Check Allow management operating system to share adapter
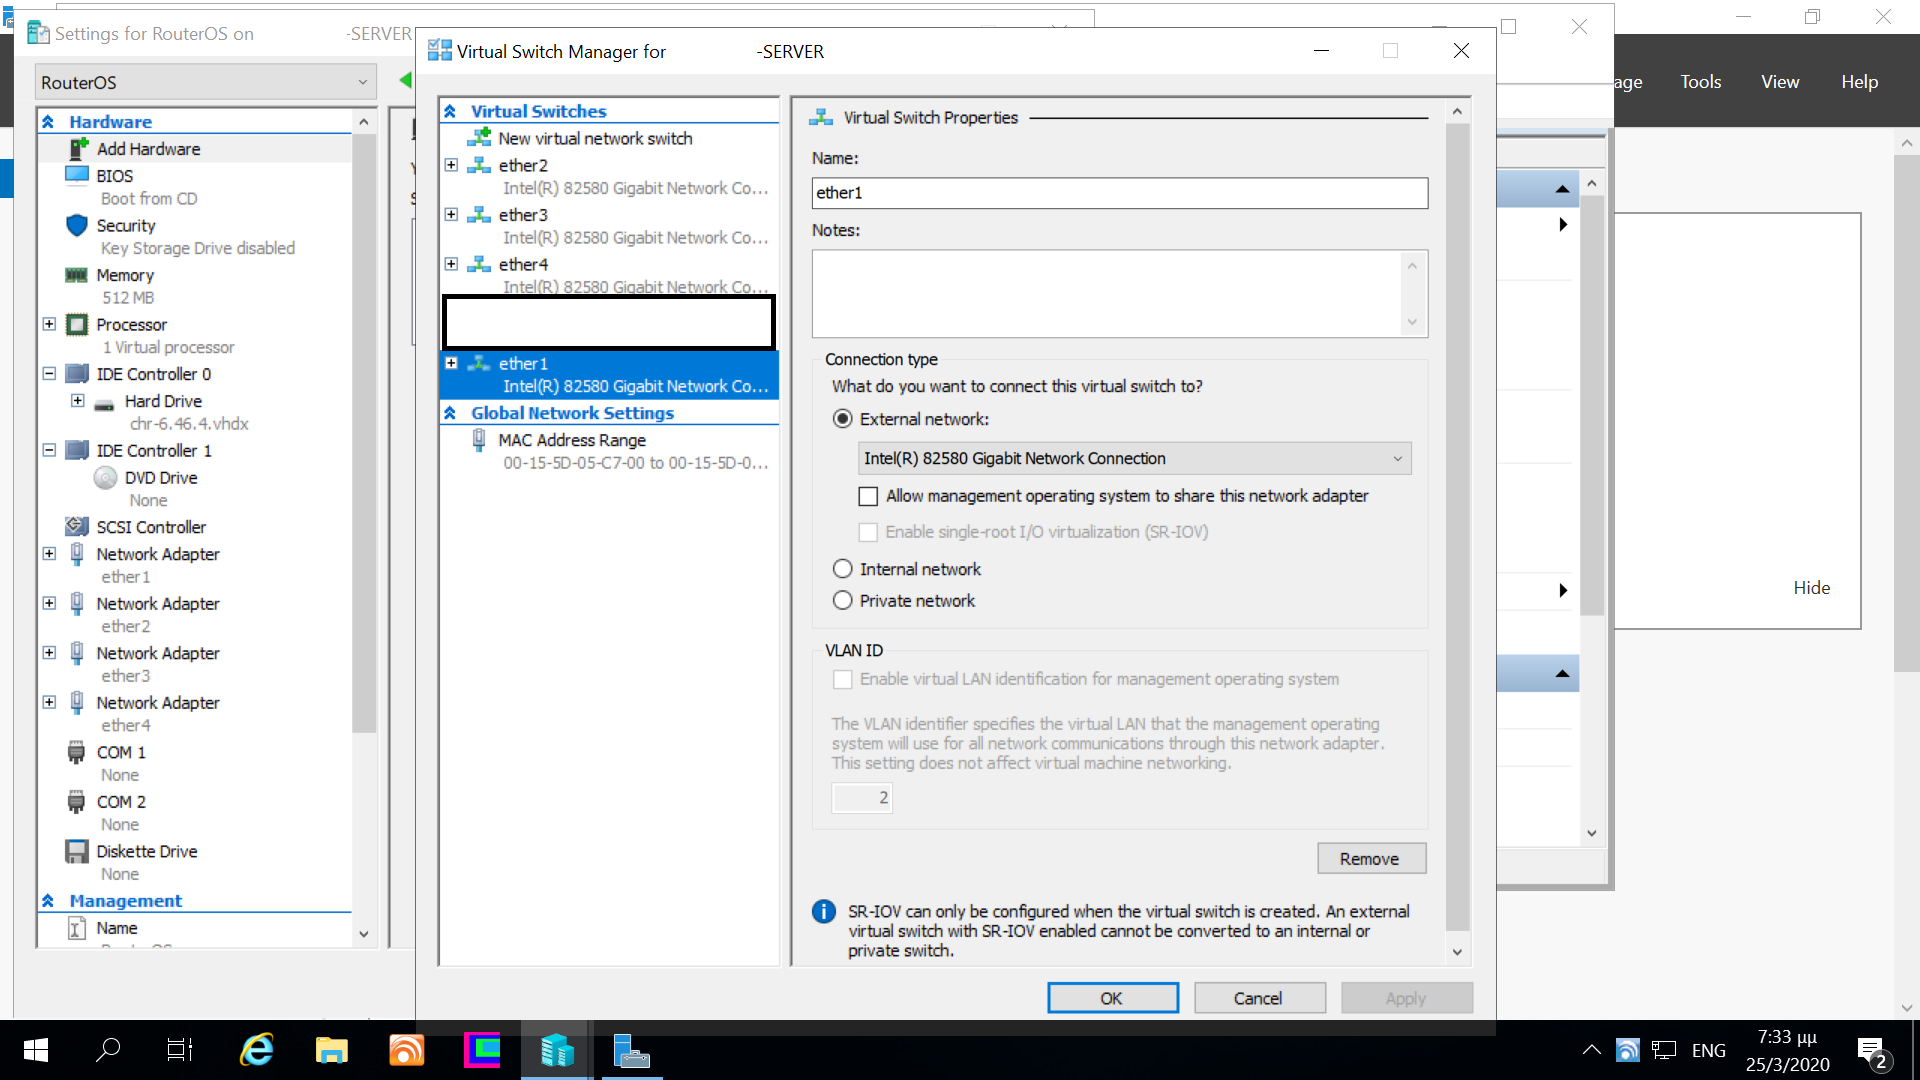Screen dimensions: 1920x1080 [868, 496]
